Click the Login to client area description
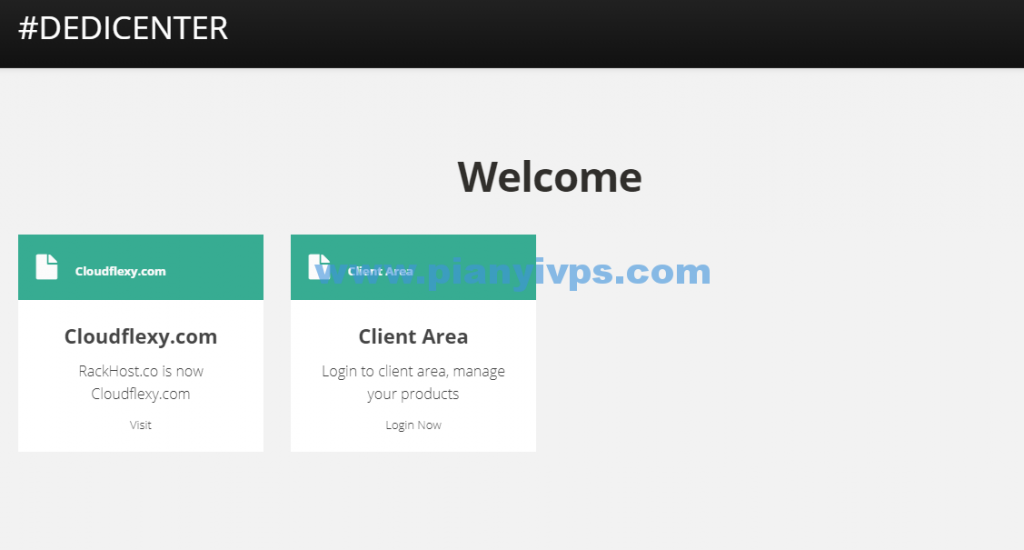The height and width of the screenshot is (550, 1024). point(413,382)
